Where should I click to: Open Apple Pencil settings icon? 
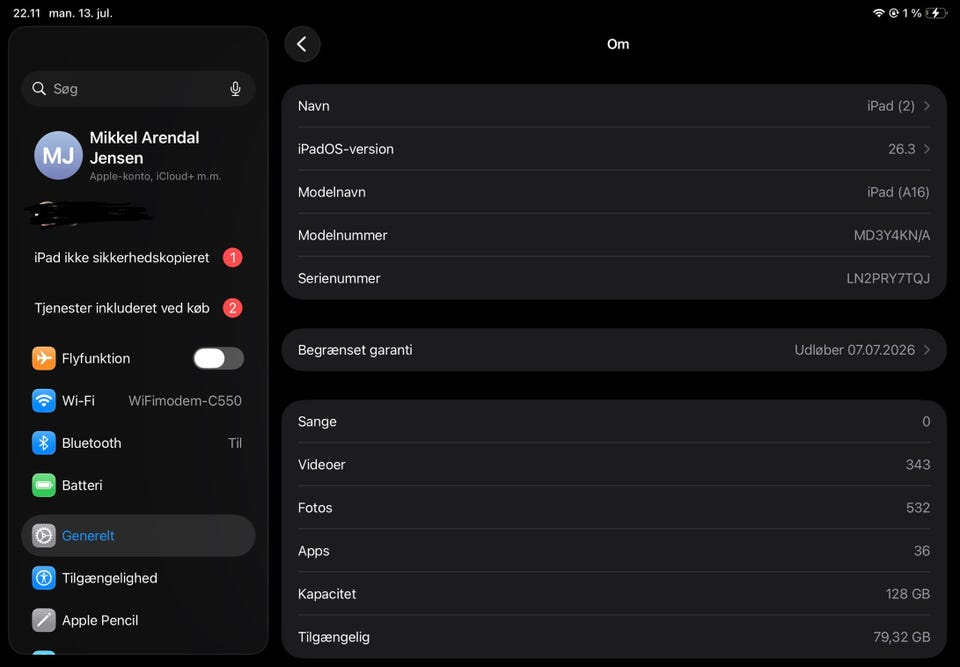pos(43,620)
